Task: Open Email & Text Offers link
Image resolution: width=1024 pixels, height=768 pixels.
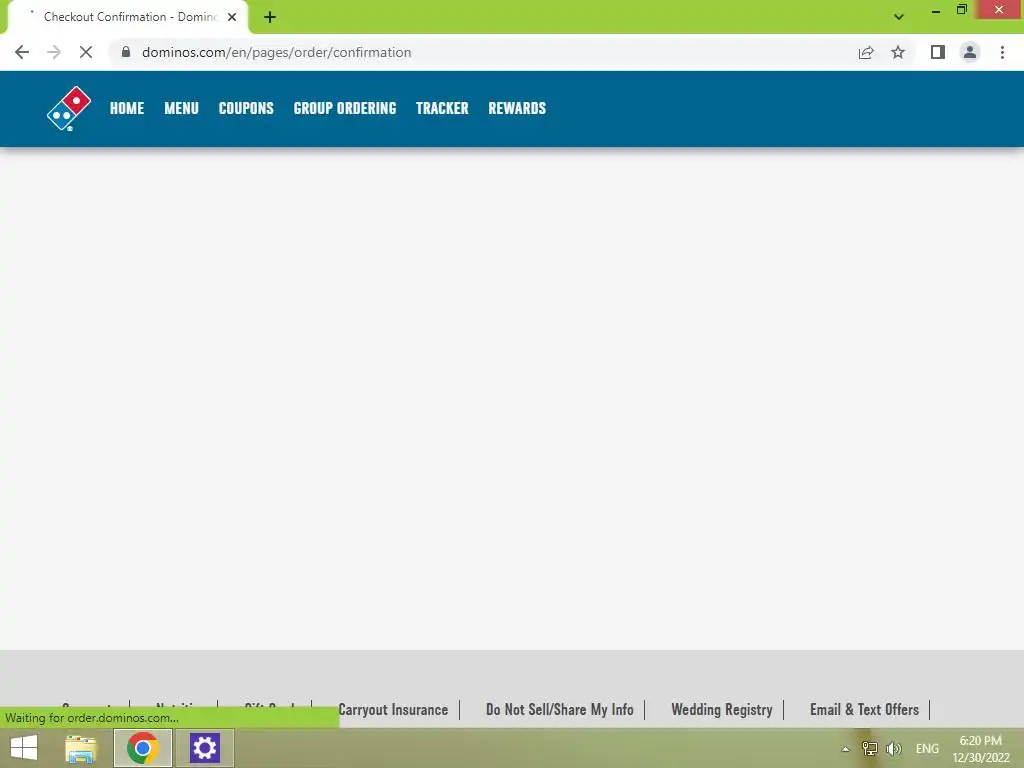Action: point(864,709)
